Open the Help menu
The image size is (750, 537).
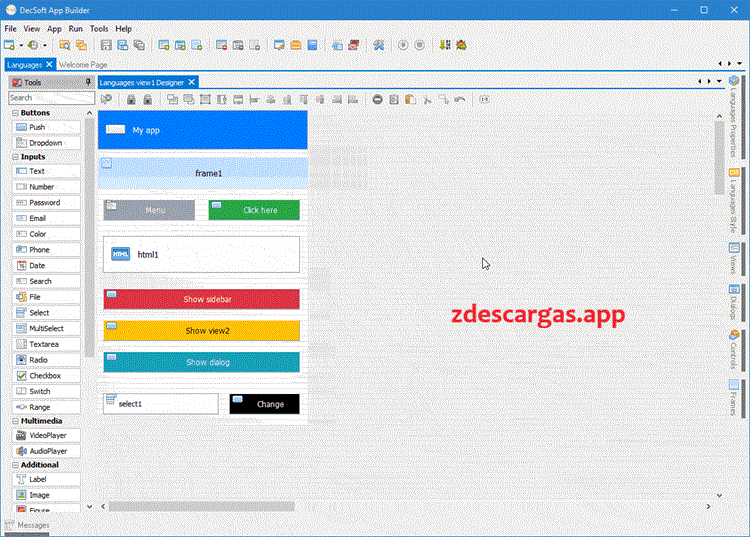coord(123,29)
